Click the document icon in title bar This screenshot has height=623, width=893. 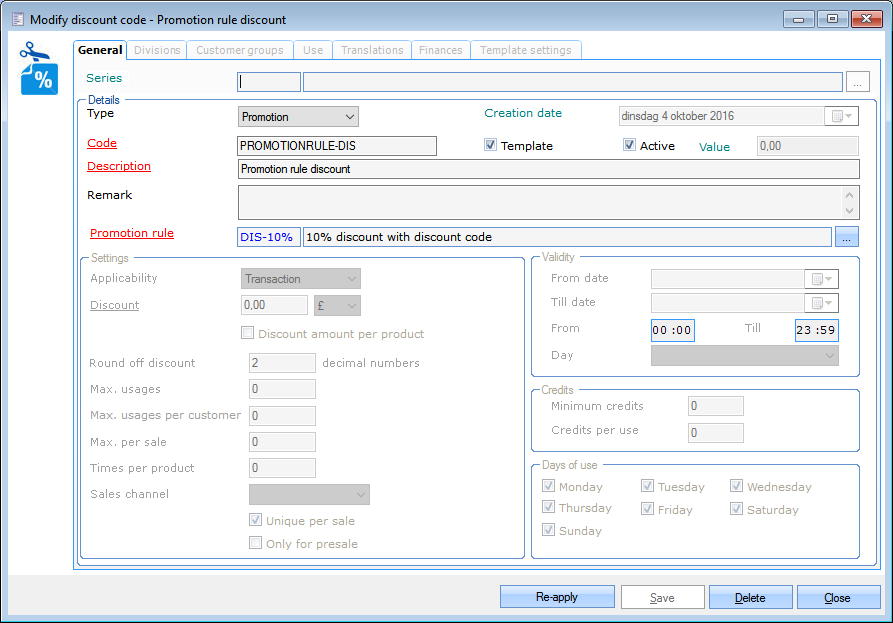coord(17,19)
